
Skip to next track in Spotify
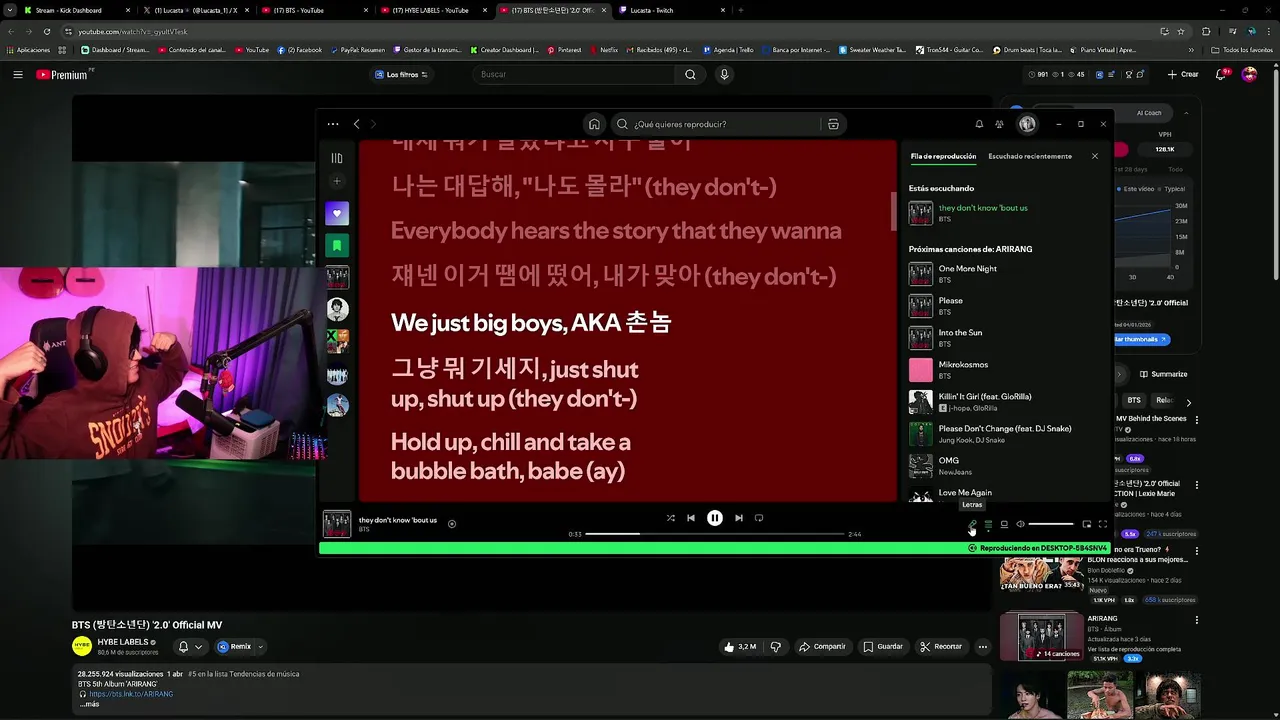[739, 518]
